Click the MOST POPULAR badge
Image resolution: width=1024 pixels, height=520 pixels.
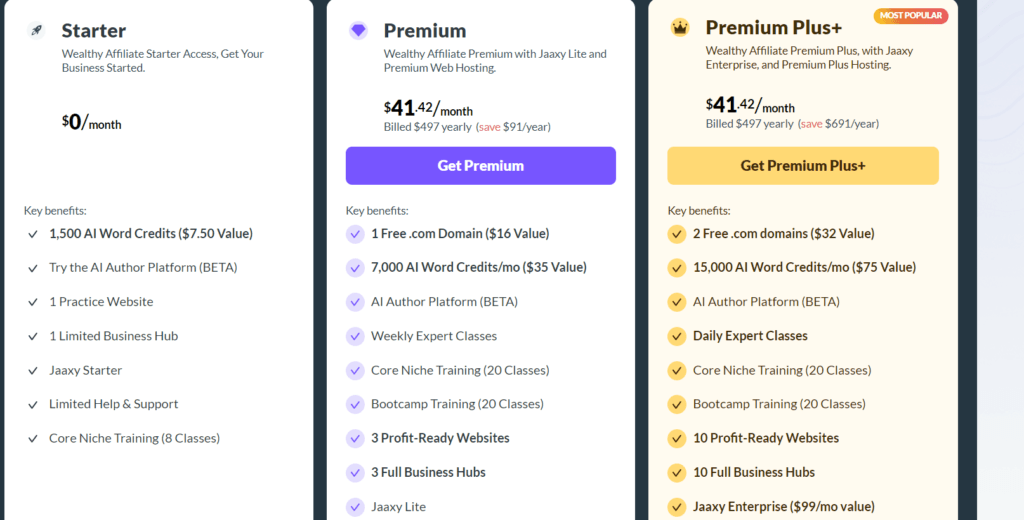(910, 16)
